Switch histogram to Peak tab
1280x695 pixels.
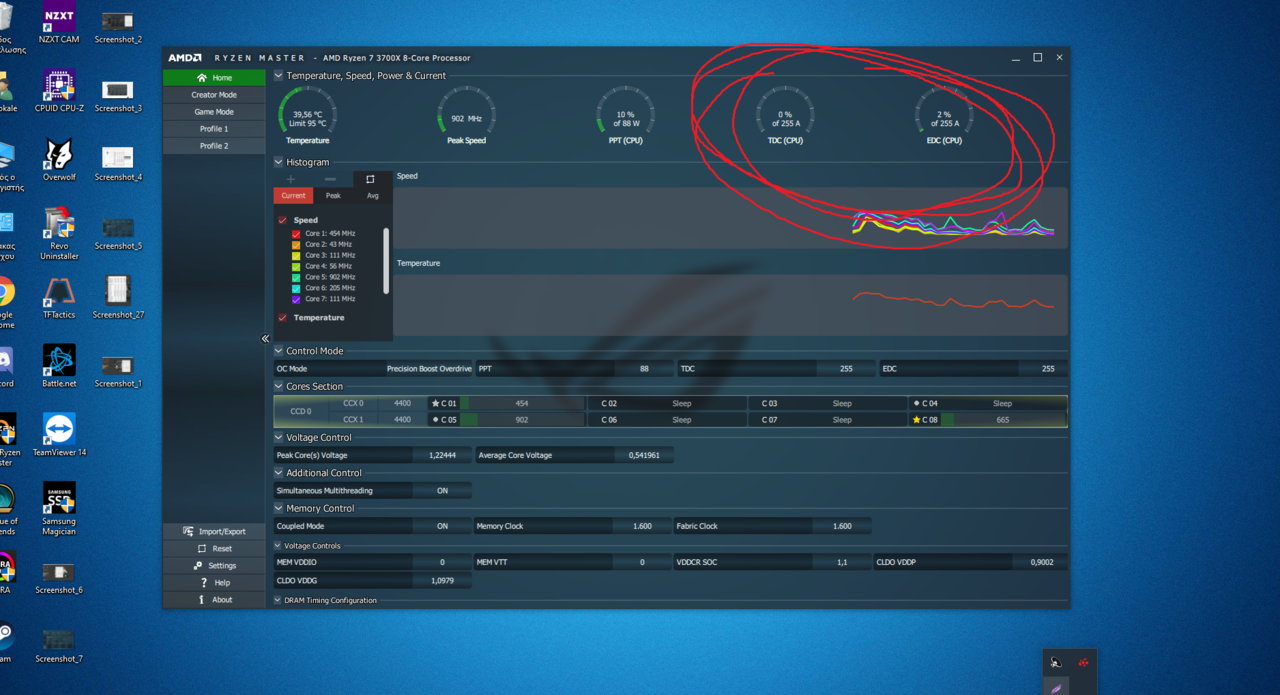click(x=333, y=196)
